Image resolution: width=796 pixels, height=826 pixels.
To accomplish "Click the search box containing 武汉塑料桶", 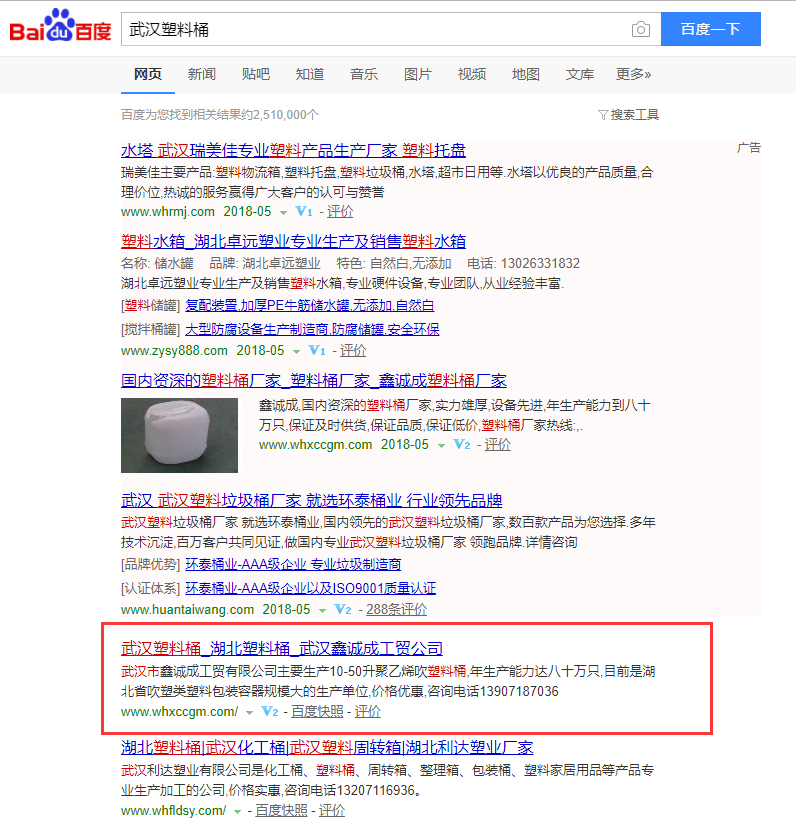I will [x=391, y=29].
